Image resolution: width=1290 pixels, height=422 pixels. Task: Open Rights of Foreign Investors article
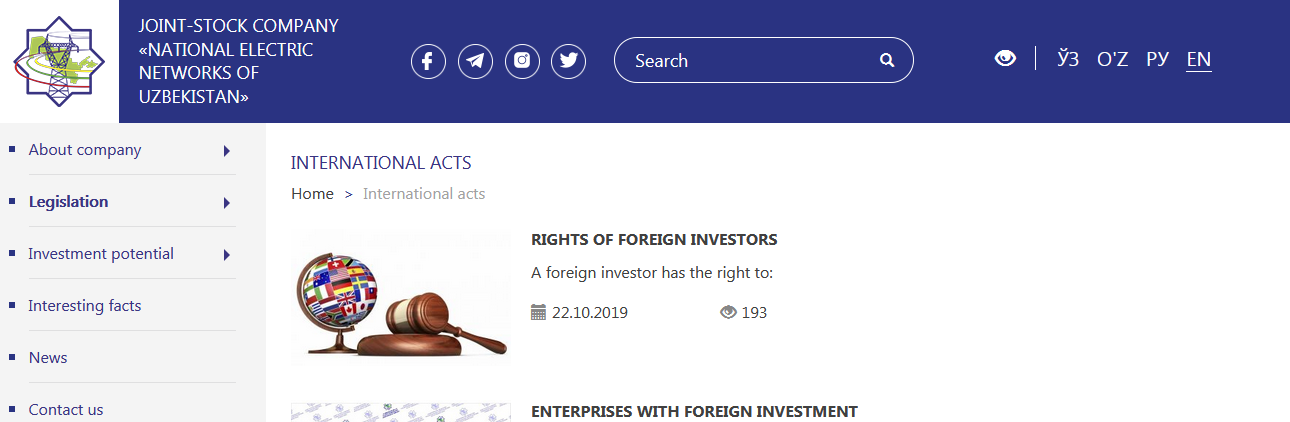click(x=654, y=240)
